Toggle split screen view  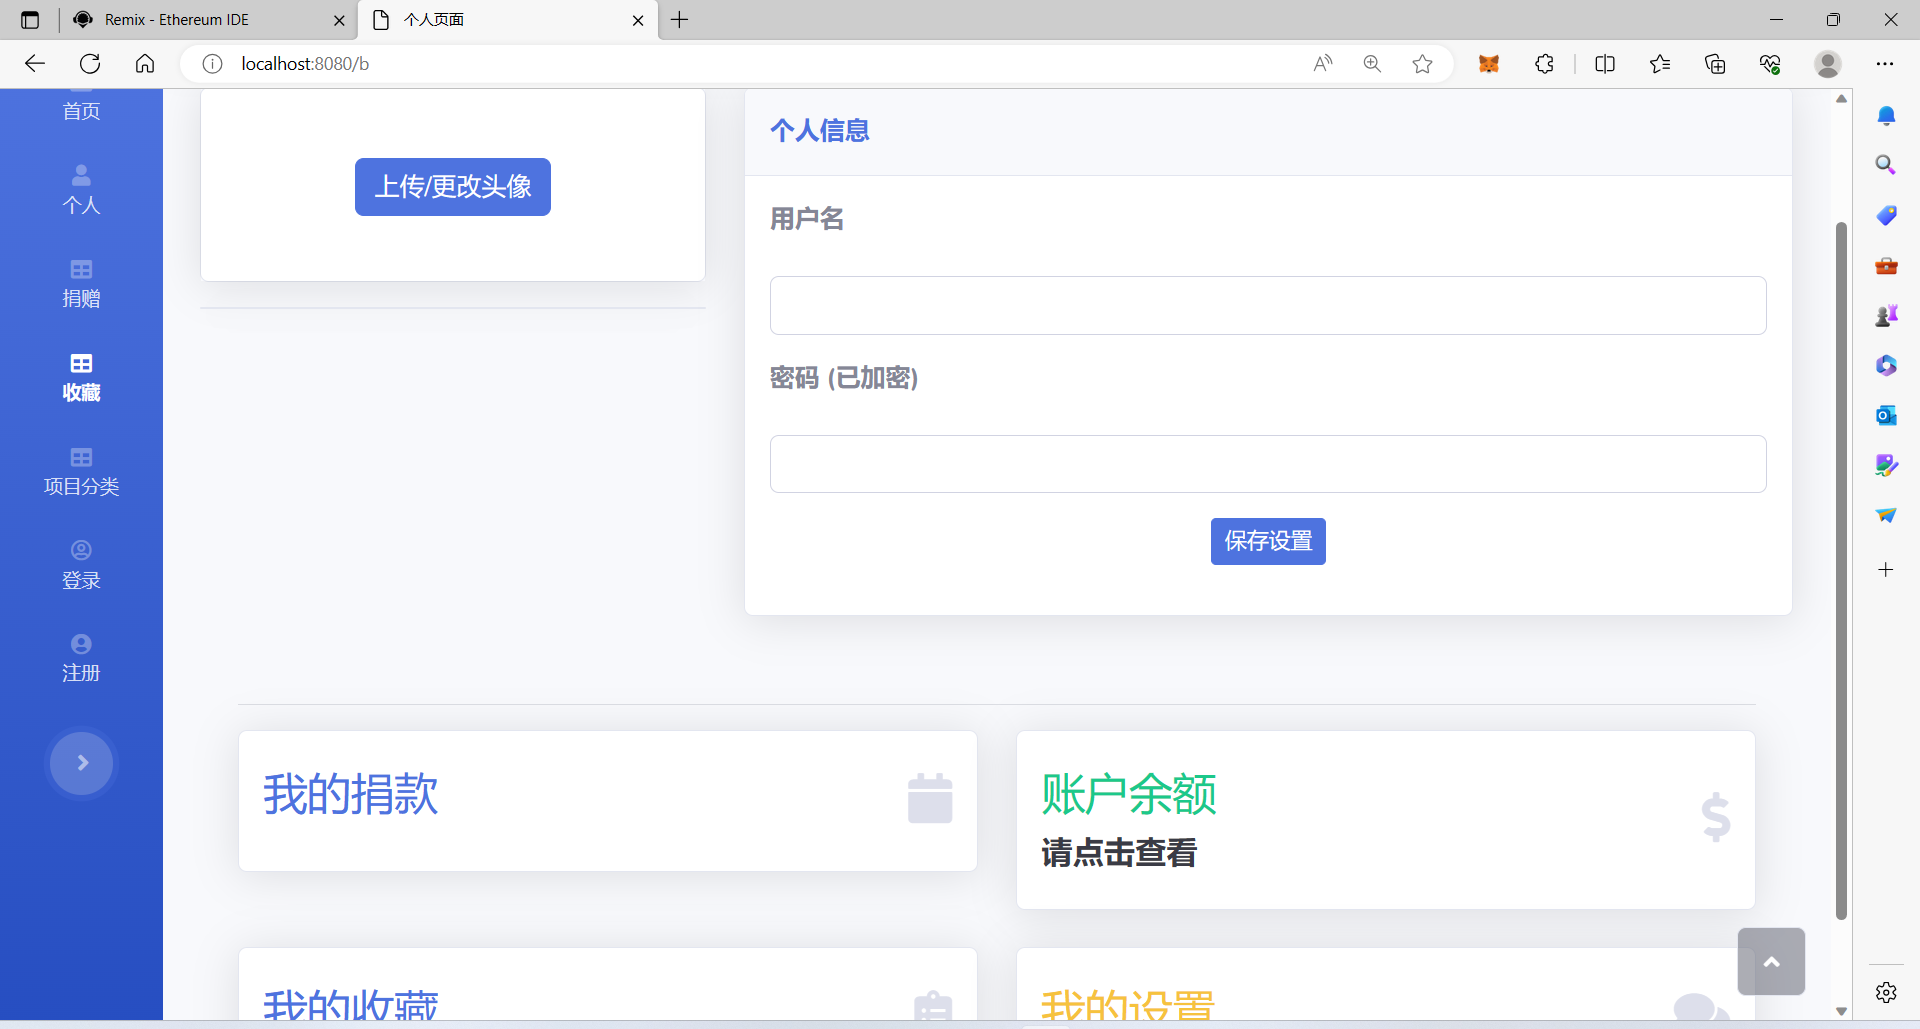(1605, 64)
